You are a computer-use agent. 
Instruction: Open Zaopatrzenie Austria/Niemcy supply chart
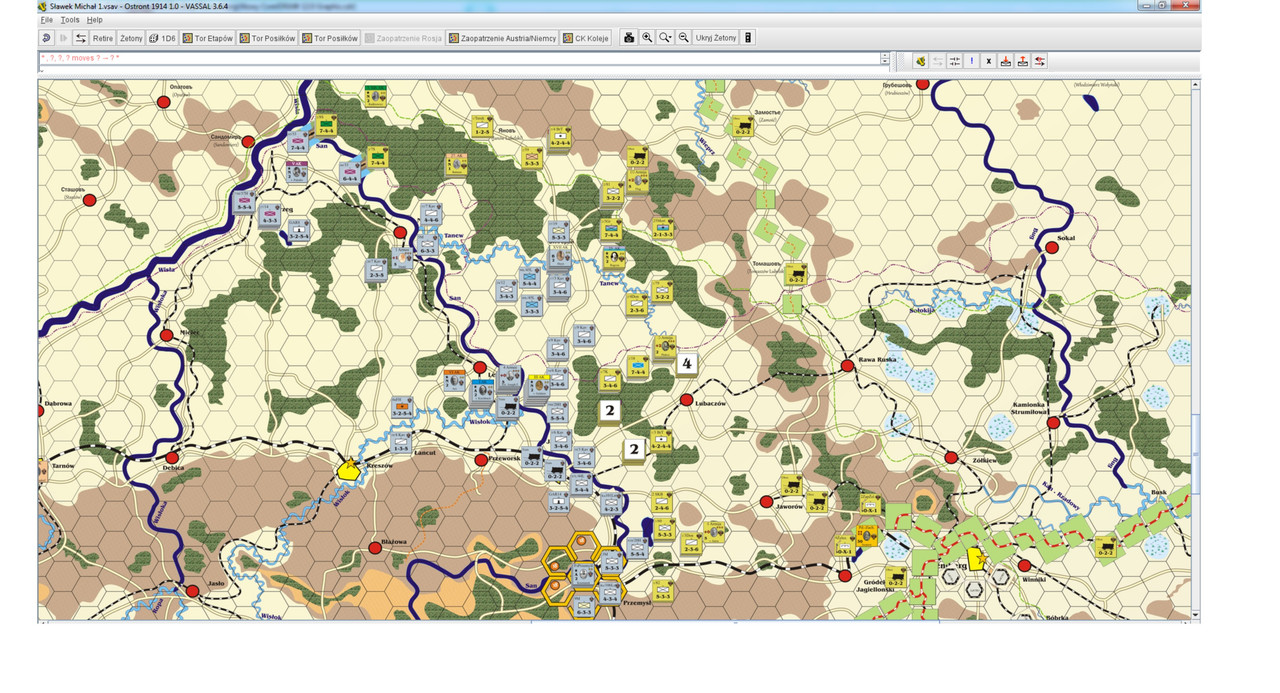pyautogui.click(x=503, y=38)
